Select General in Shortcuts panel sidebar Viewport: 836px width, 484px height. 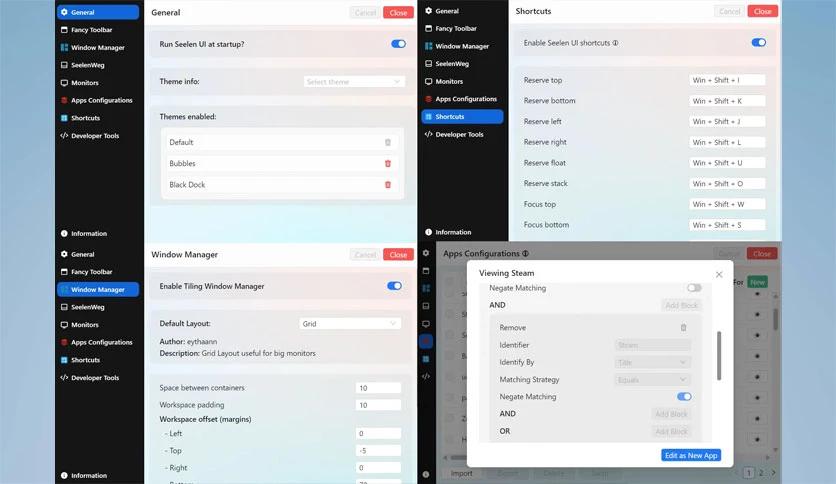point(462,11)
